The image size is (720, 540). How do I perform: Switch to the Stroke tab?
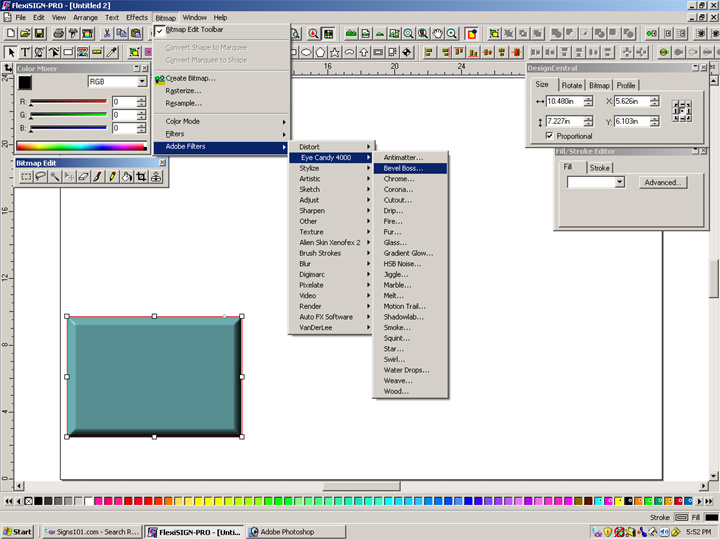(x=600, y=168)
